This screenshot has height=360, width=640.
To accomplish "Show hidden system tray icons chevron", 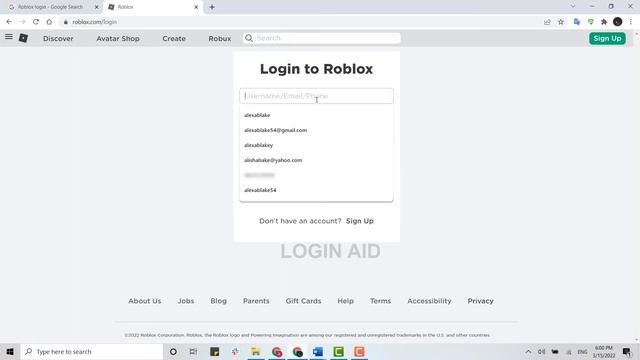I will click(x=528, y=351).
